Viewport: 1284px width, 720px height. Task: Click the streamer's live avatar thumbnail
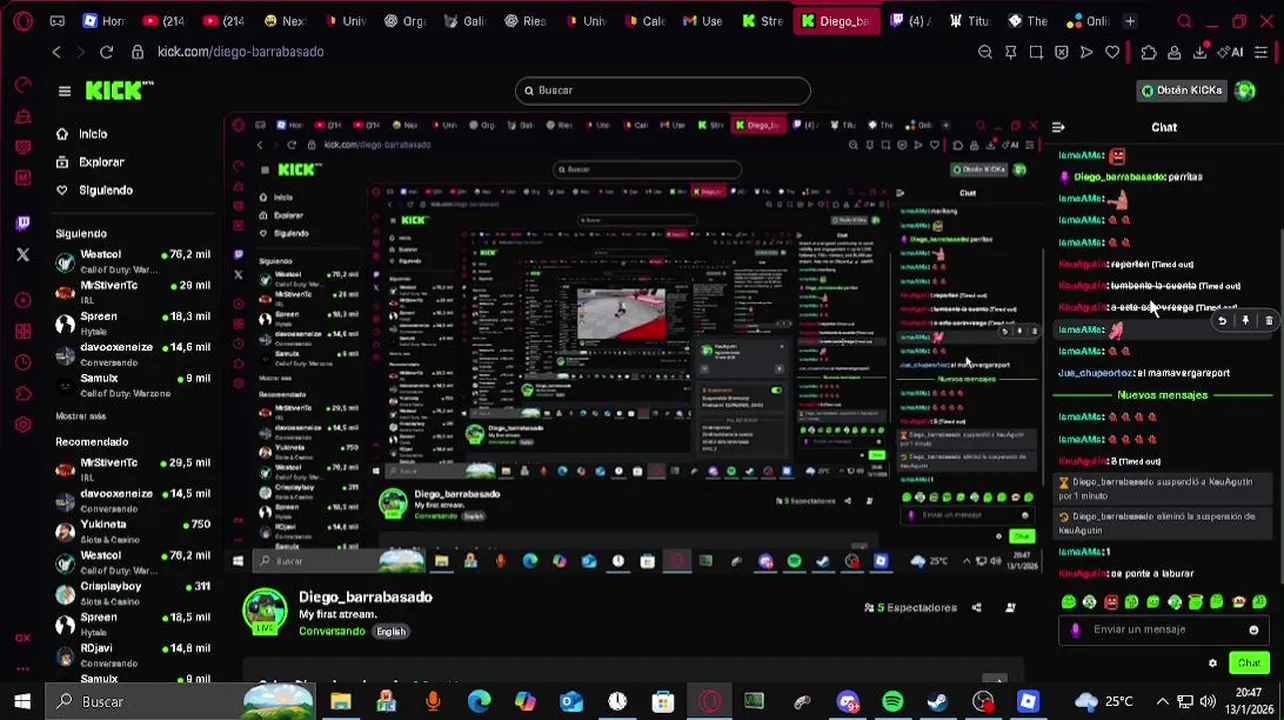pos(265,612)
